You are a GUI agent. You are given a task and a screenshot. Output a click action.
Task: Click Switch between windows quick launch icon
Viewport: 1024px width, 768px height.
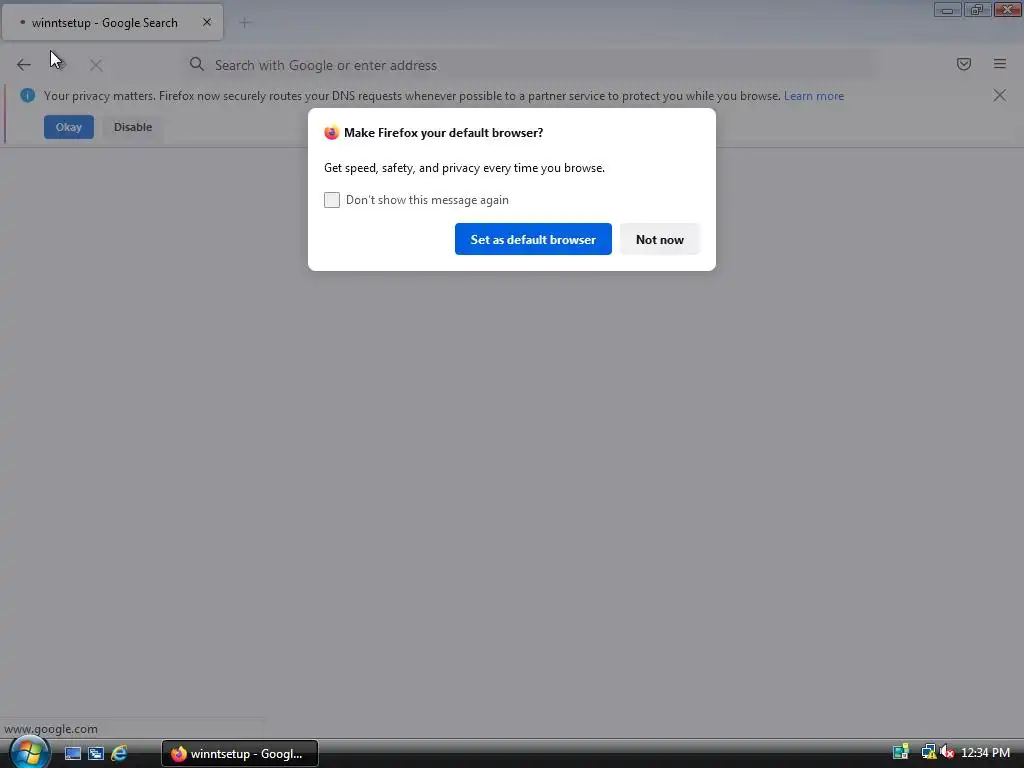pos(96,754)
